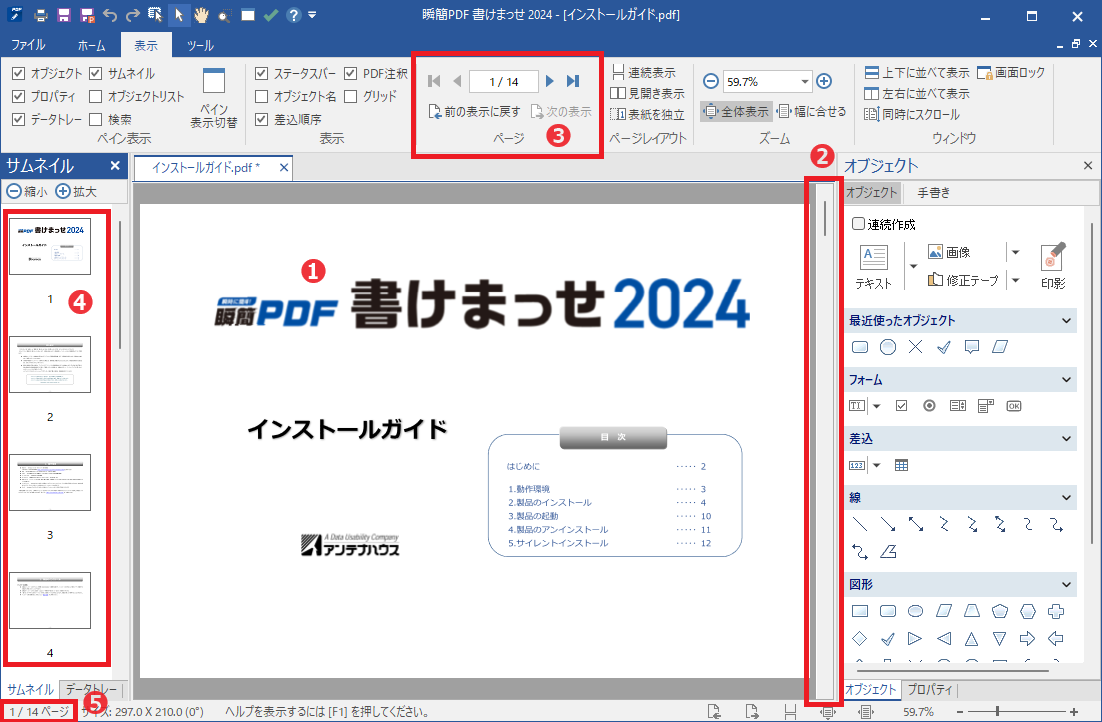
Task: Click 前の表示に戻す button
Action: pyautogui.click(x=474, y=112)
